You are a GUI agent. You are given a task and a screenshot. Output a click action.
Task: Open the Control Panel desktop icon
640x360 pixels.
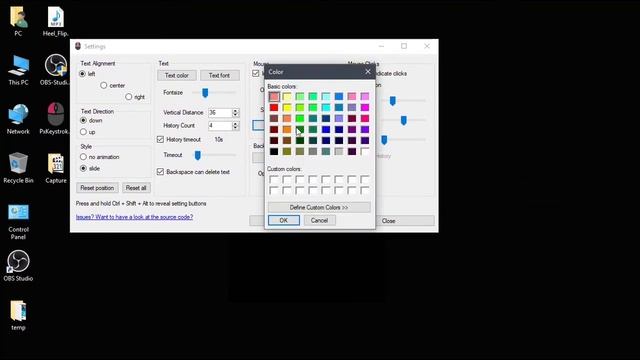tap(18, 221)
